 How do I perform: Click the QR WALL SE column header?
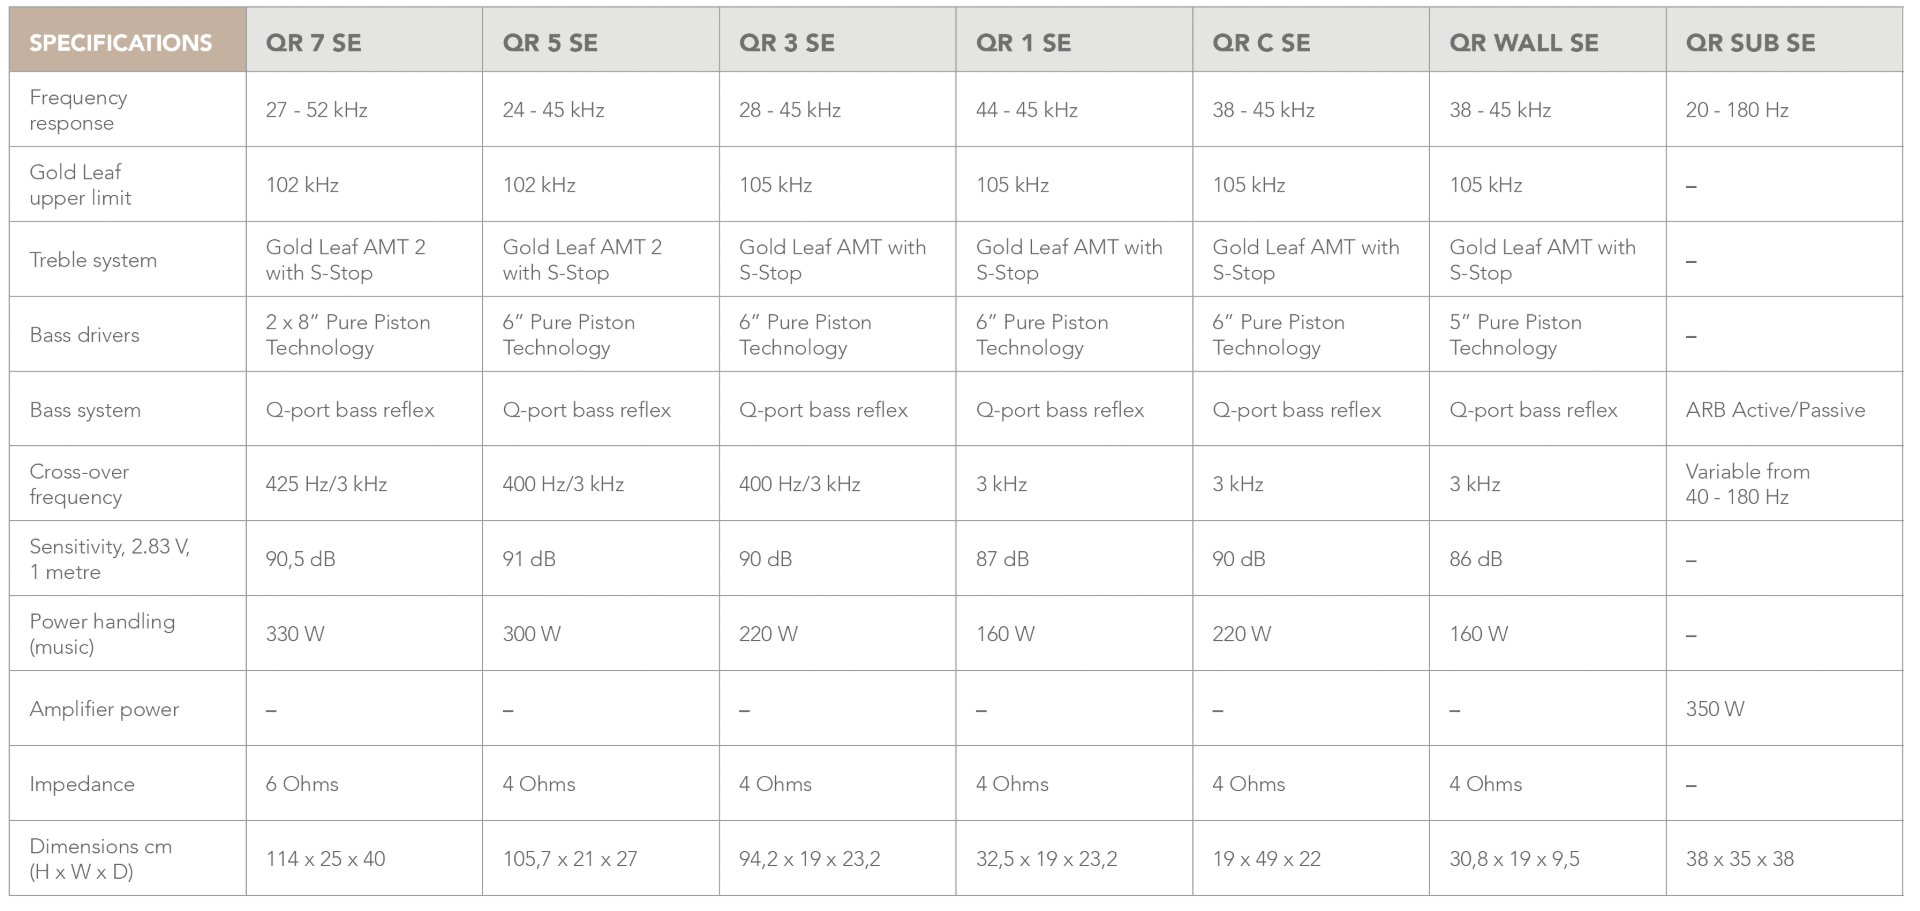coord(1523,43)
